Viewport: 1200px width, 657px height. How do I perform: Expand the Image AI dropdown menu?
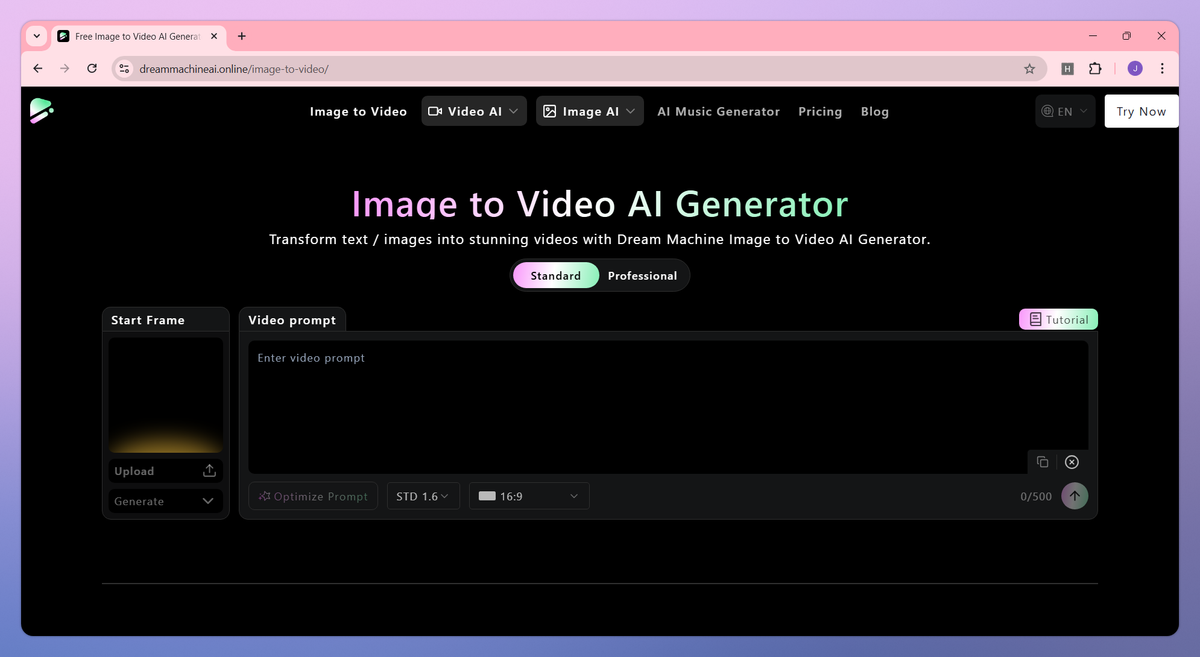tap(589, 111)
